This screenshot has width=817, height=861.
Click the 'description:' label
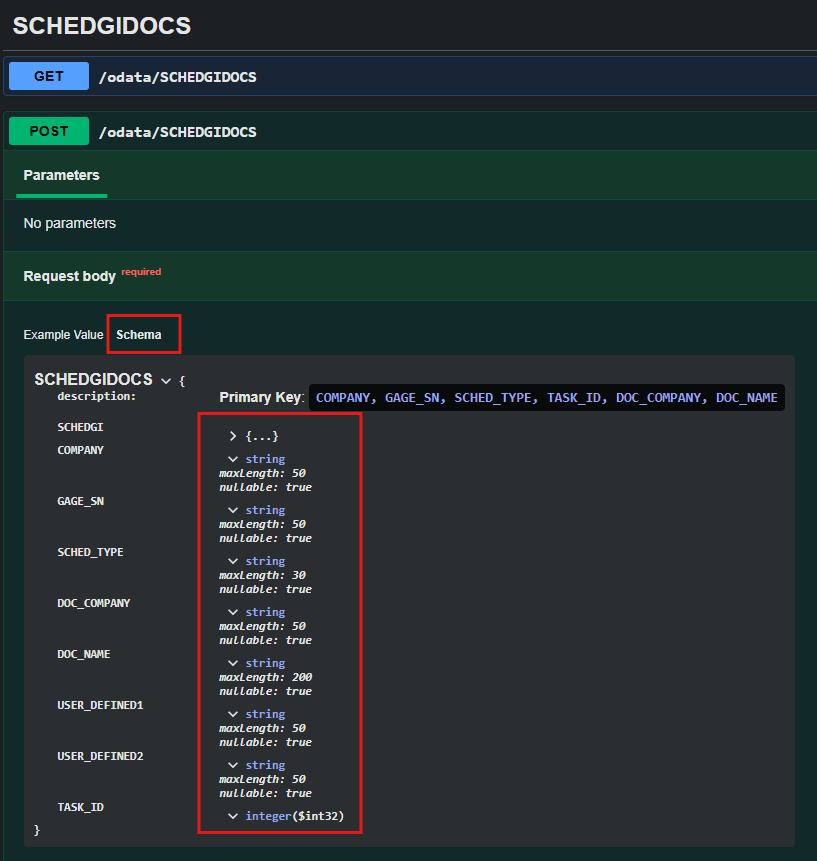coord(96,396)
